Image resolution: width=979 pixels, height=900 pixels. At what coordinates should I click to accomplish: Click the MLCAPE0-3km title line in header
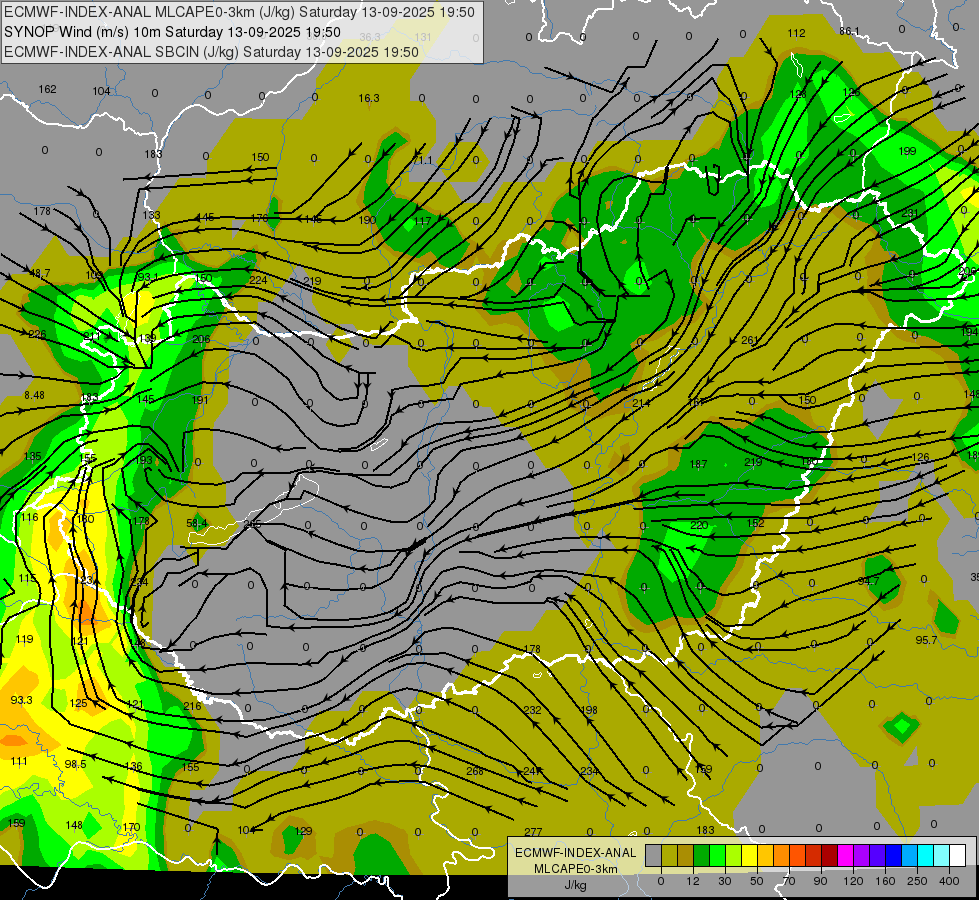click(239, 12)
